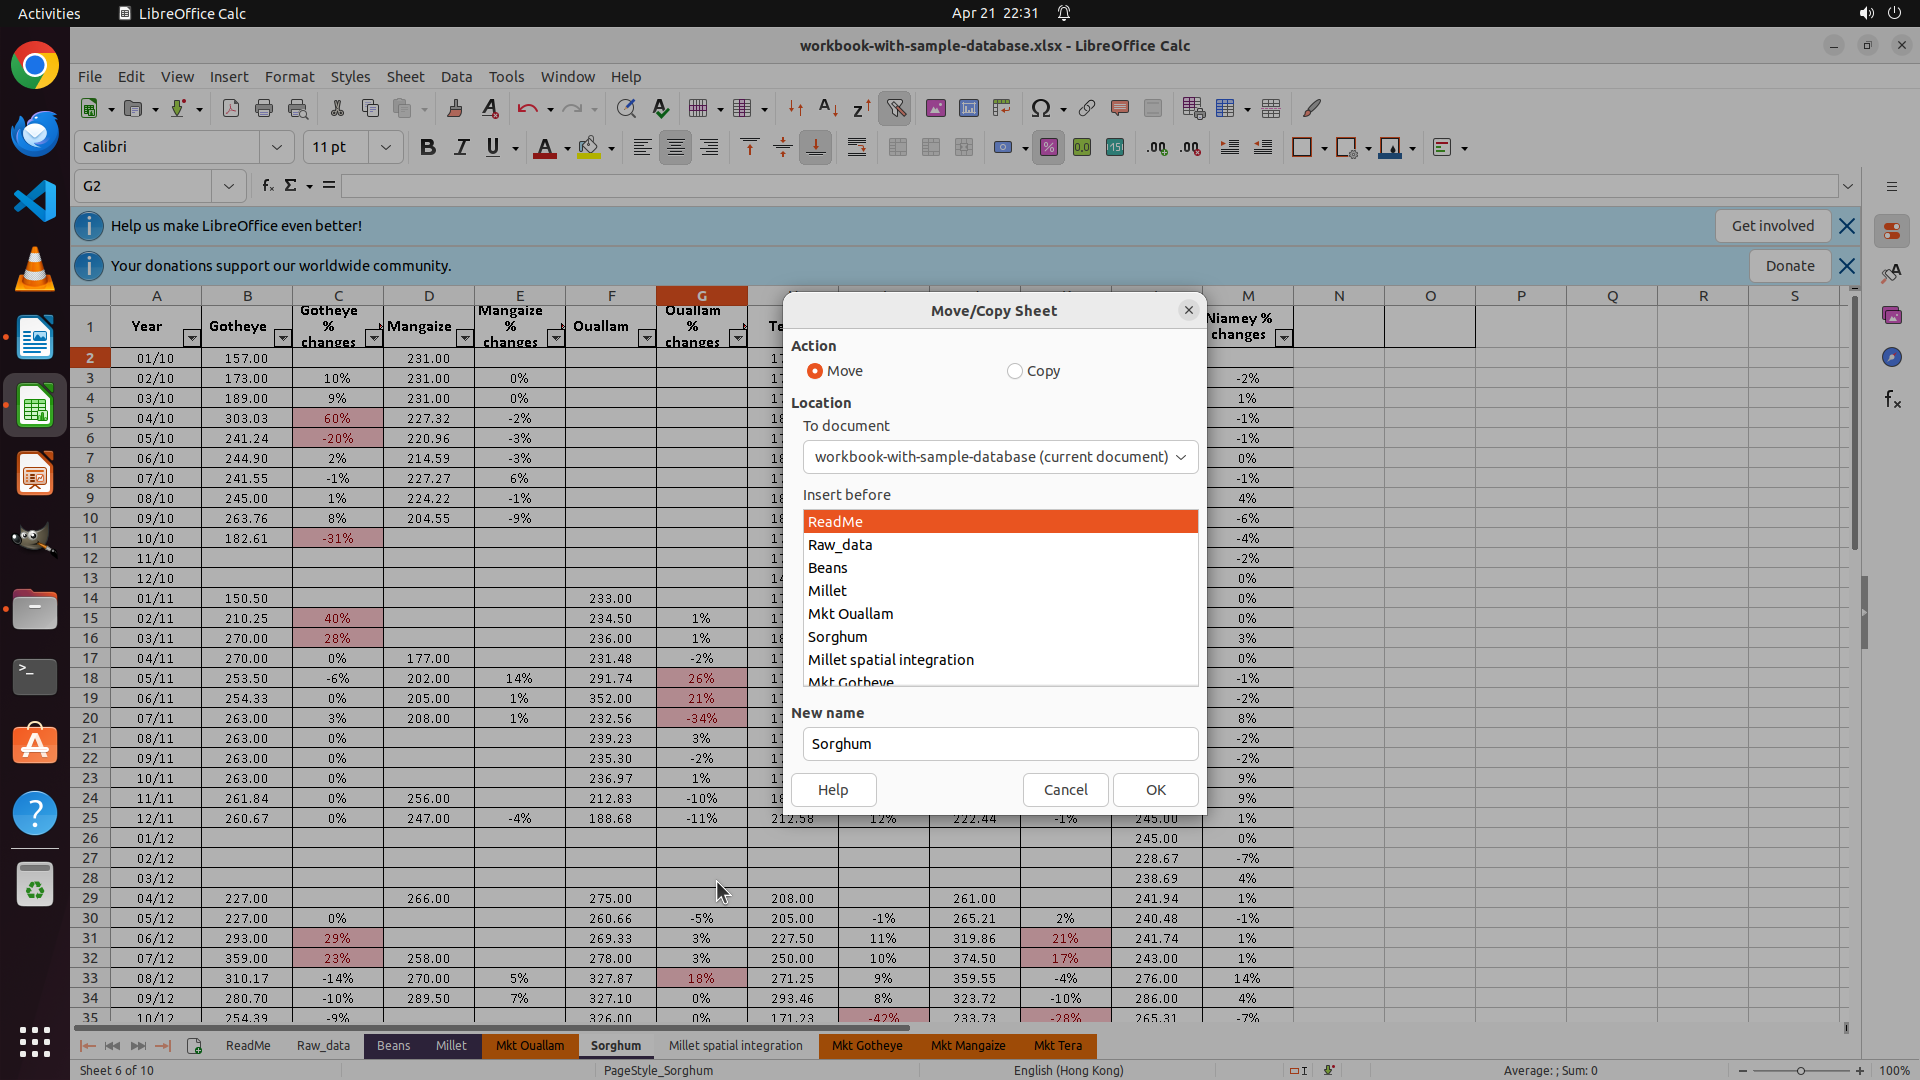Open the Gotheye column filter dropdown
The width and height of the screenshot is (1920, 1080).
[x=282, y=338]
